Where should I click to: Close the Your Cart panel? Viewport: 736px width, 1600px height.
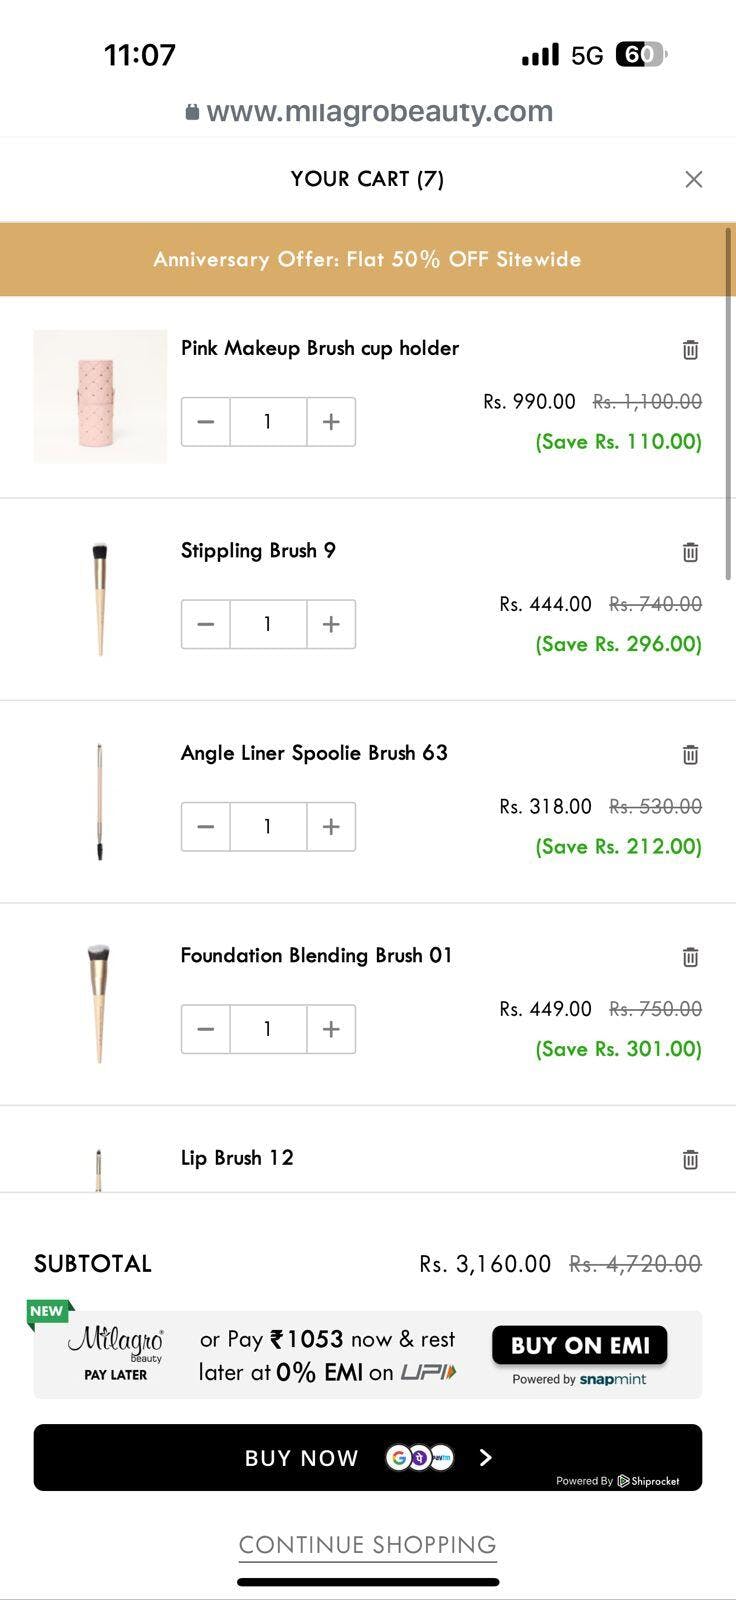pyautogui.click(x=693, y=179)
